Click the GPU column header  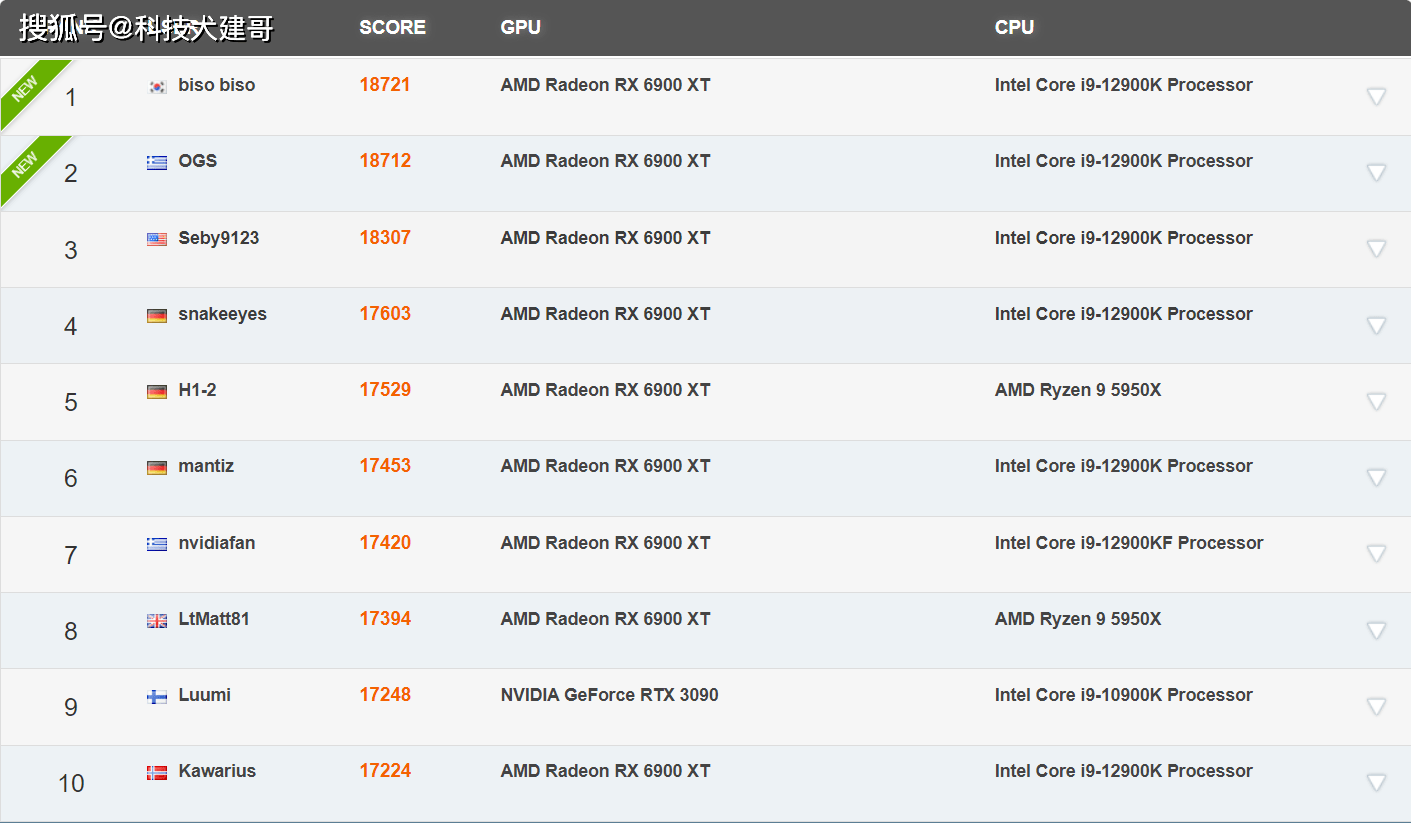520,27
